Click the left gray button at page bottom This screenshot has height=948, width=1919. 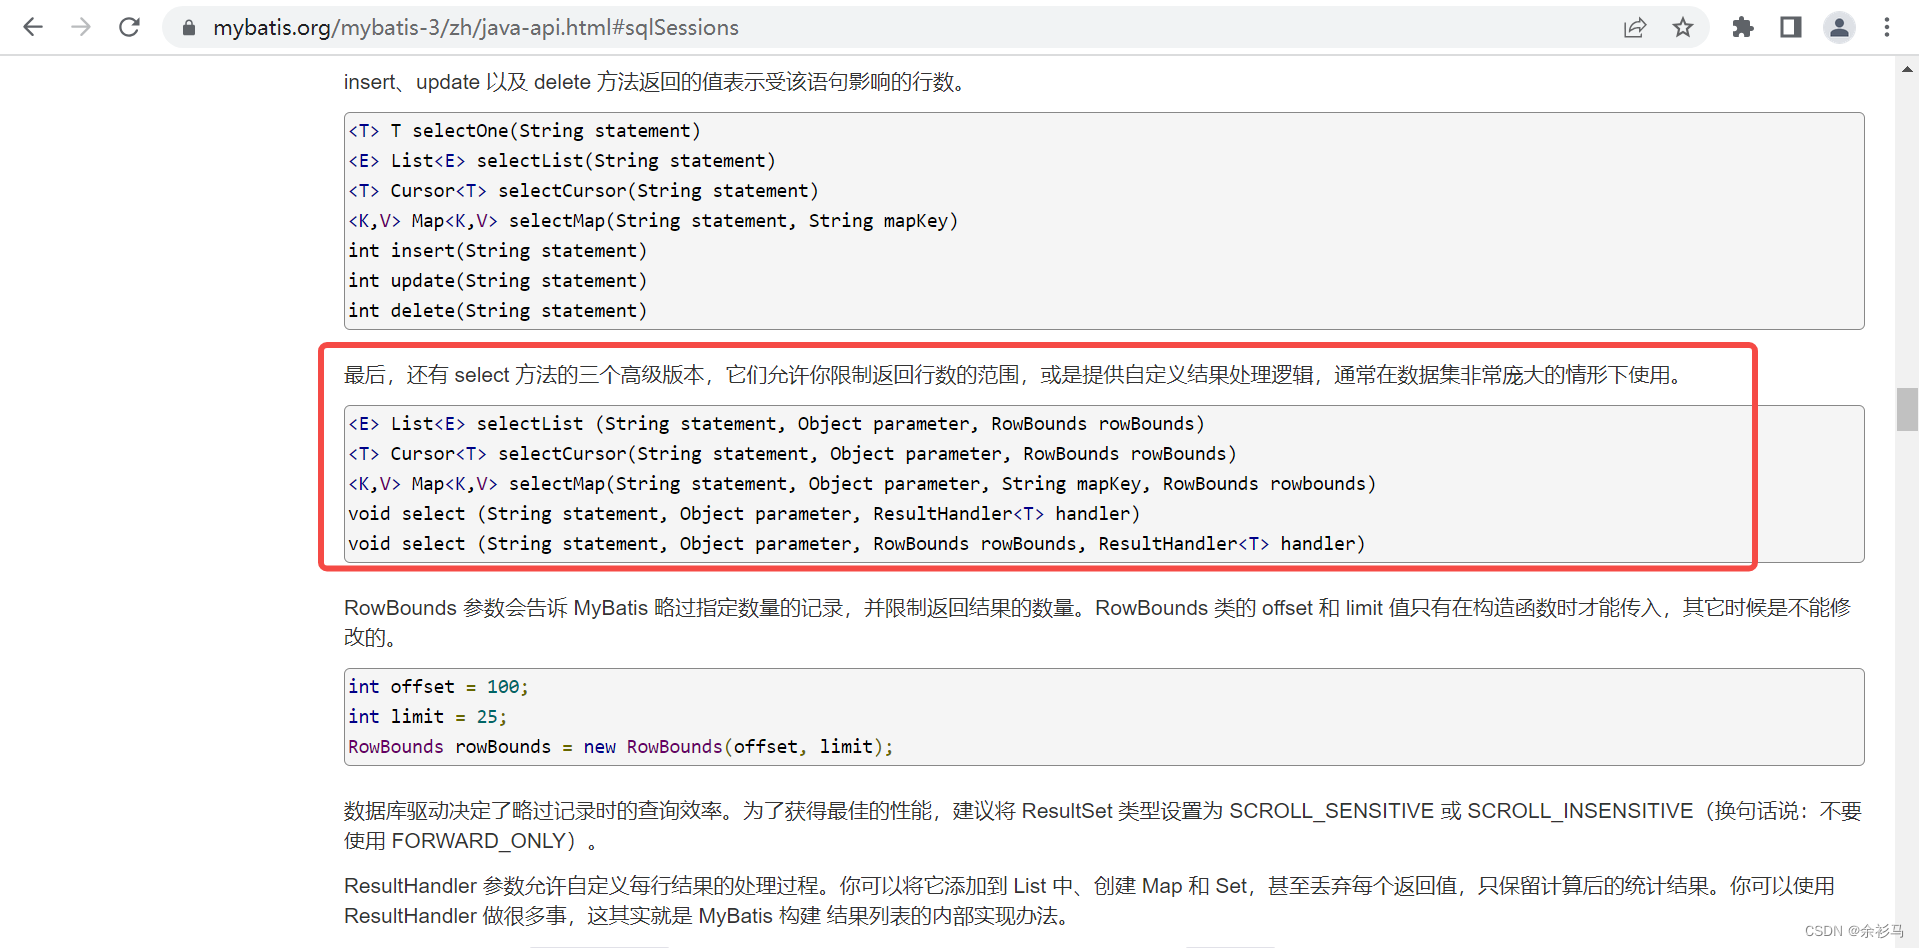(x=600, y=945)
